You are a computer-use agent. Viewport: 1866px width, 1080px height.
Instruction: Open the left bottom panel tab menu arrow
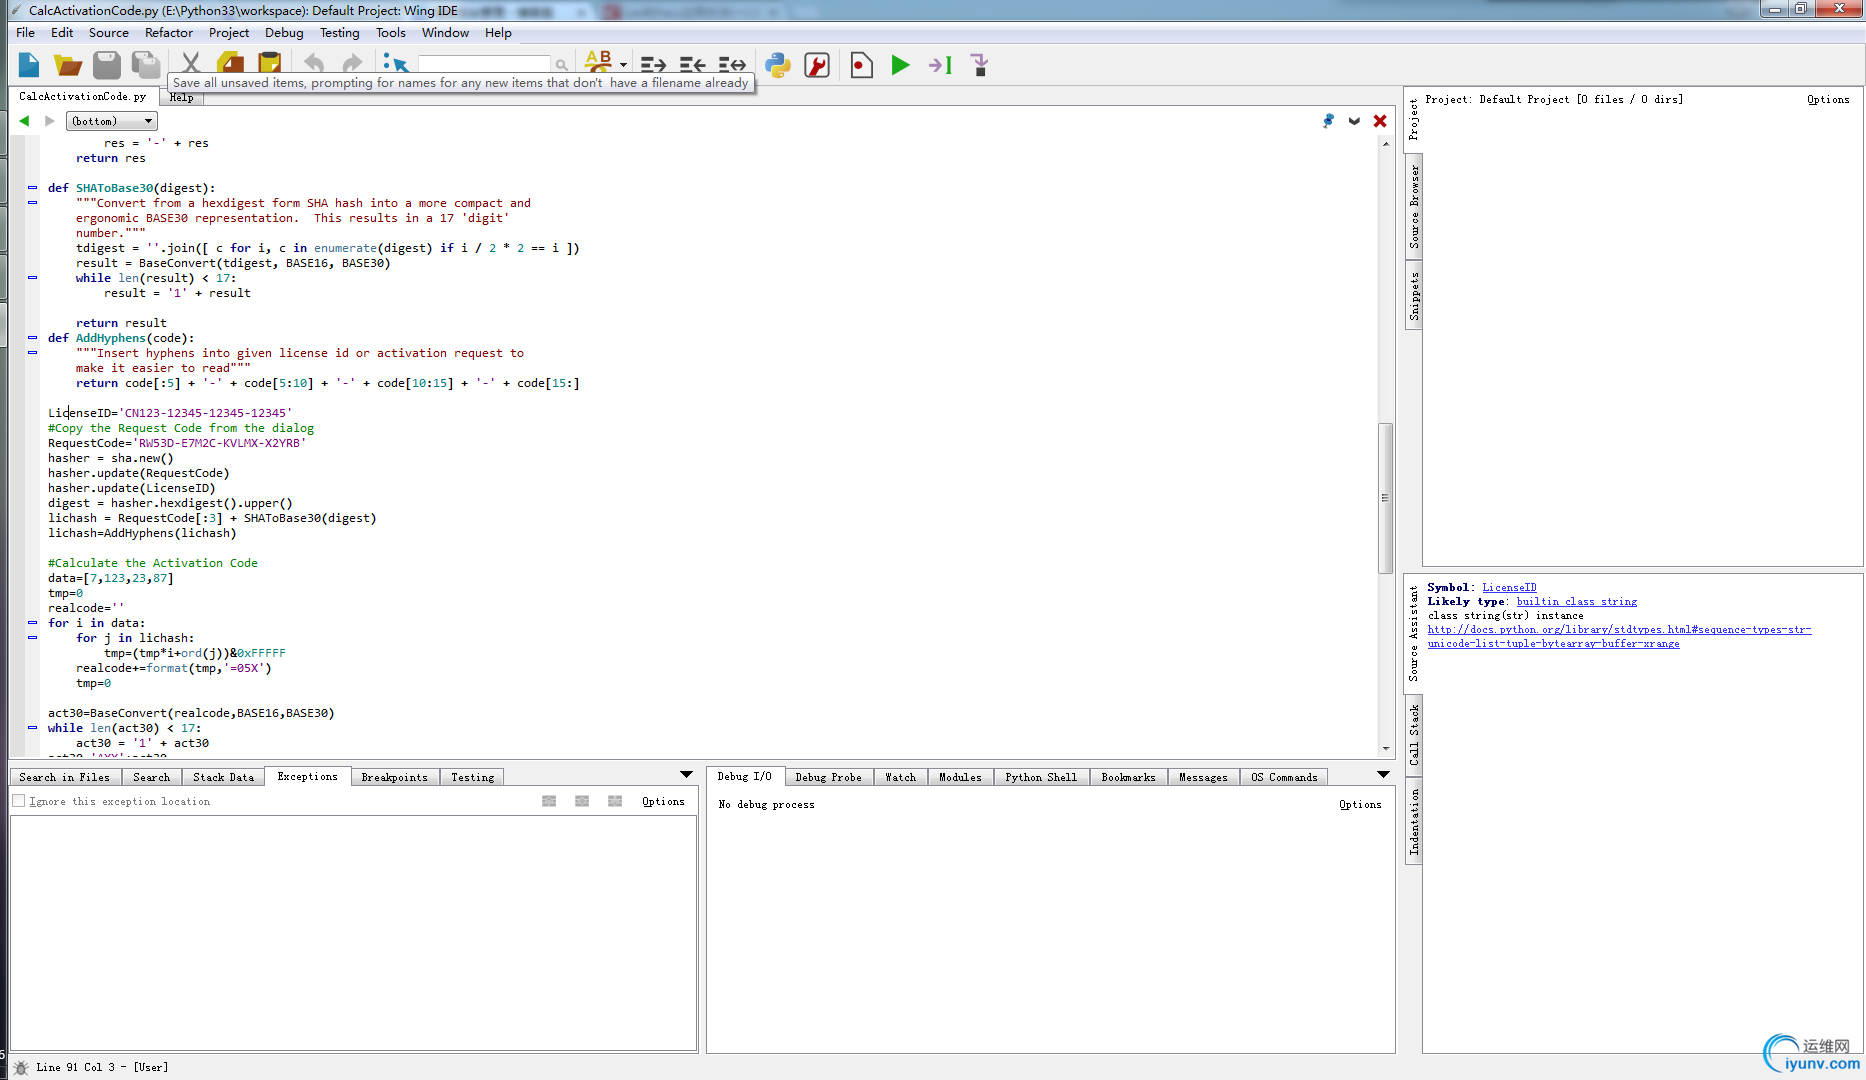(x=686, y=774)
